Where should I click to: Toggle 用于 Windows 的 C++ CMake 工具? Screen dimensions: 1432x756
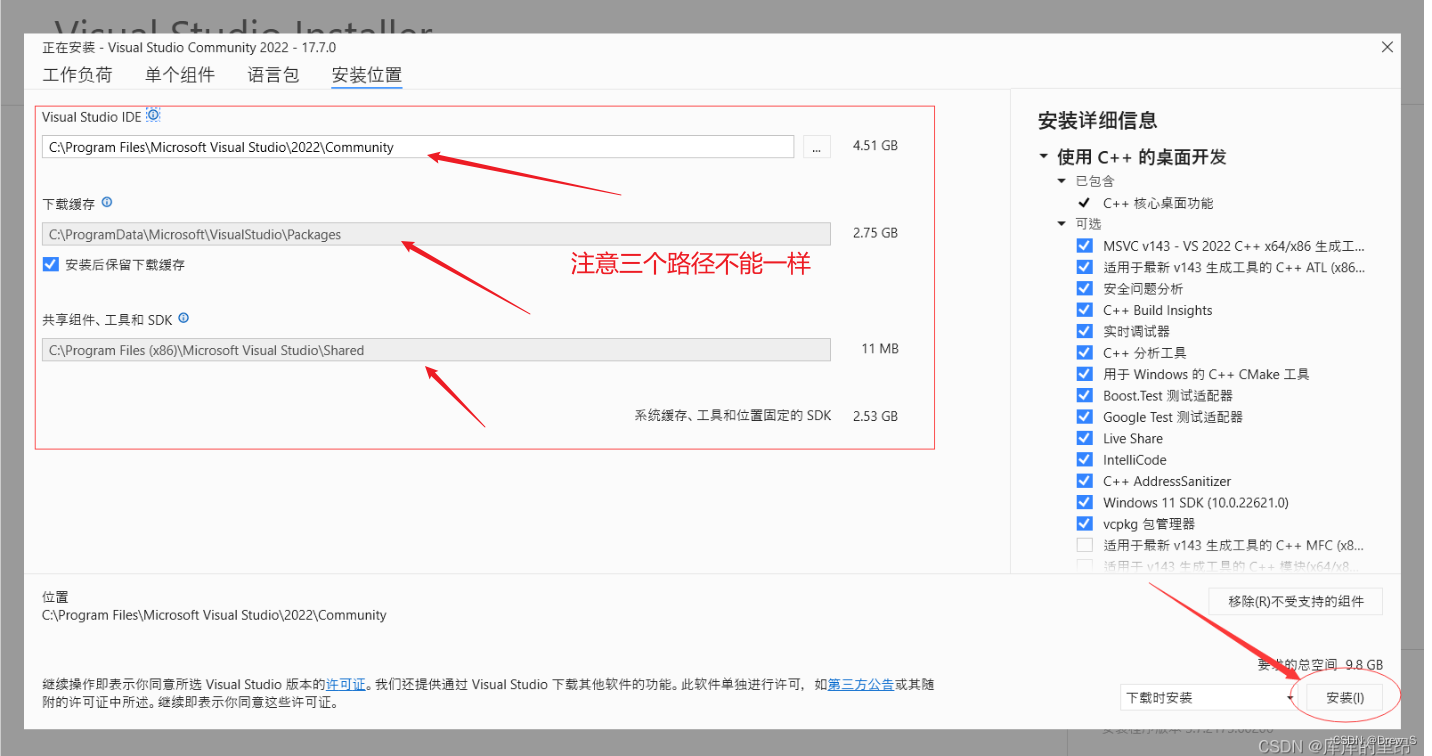(x=1084, y=374)
